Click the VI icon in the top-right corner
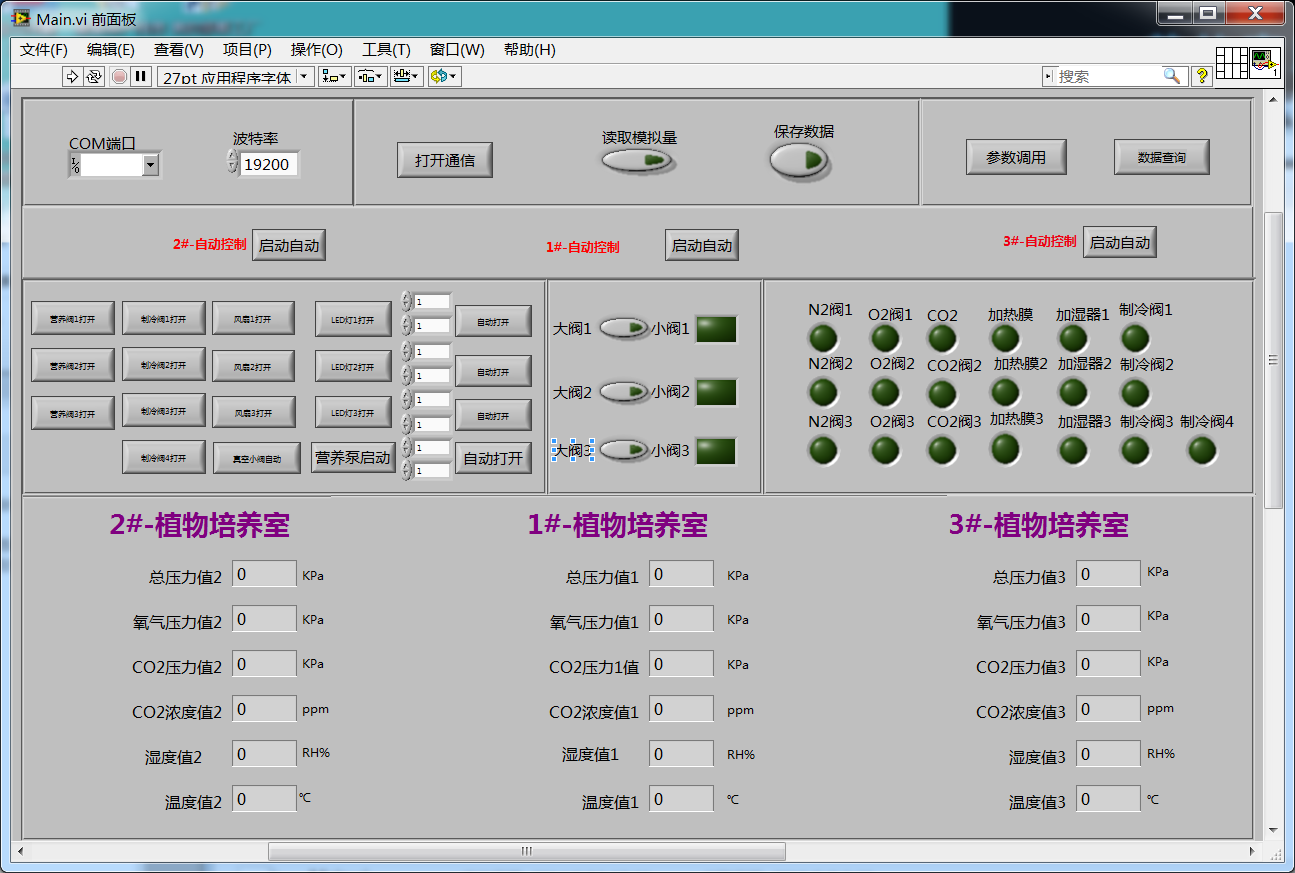The height and width of the screenshot is (873, 1295). 1266,63
